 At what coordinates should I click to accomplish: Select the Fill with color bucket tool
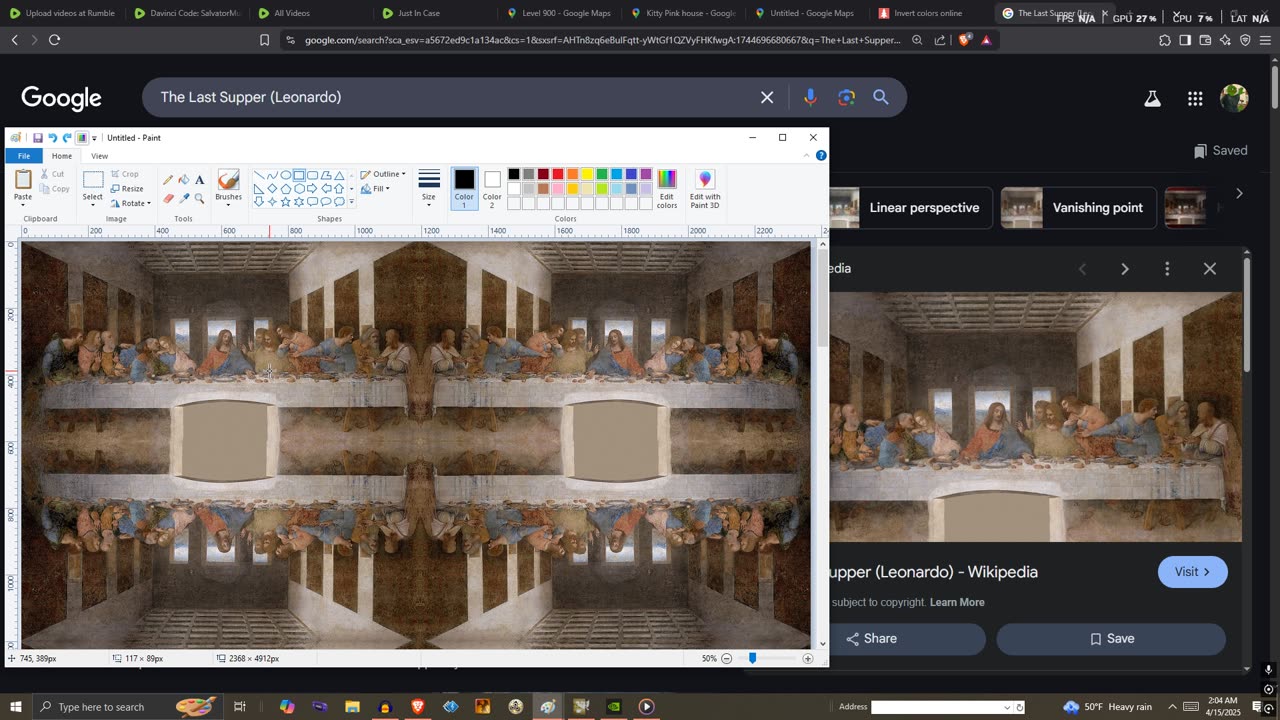point(184,180)
